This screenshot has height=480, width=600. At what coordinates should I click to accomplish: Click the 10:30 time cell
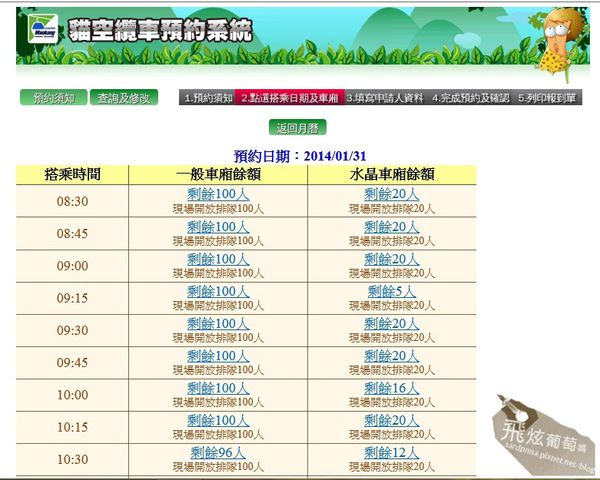point(72,459)
